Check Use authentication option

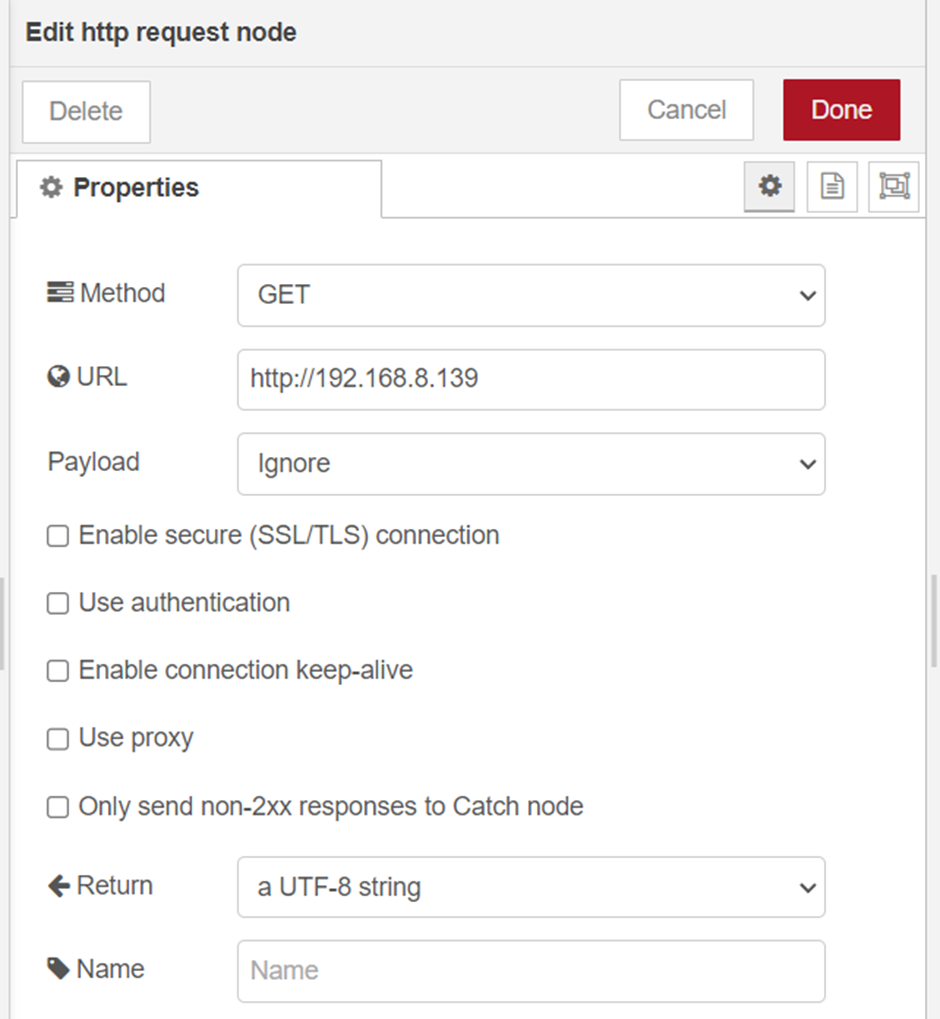[x=58, y=603]
